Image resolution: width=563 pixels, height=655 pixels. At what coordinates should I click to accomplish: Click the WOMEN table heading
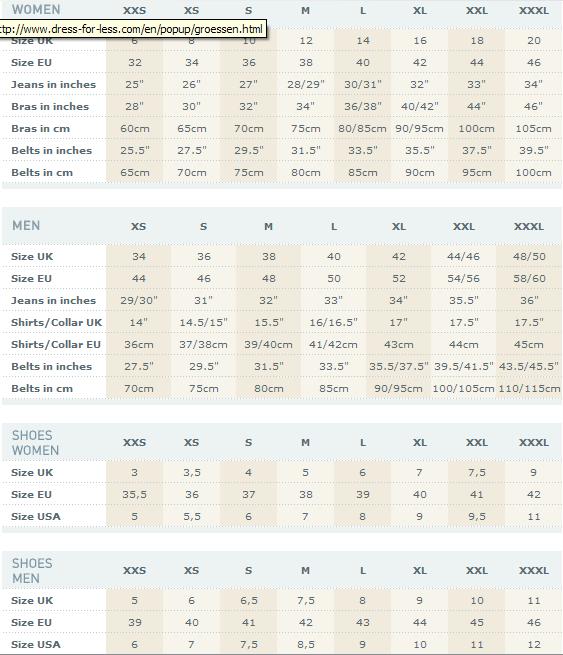point(36,9)
